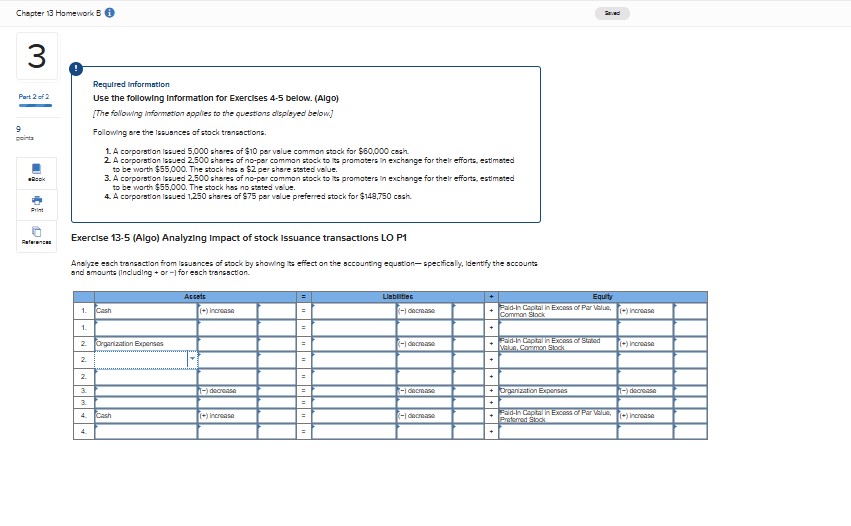Image resolution: width=851 pixels, height=526 pixels.
Task: Click the empty equity account cell in second transaction 4 row
Action: coord(558,432)
